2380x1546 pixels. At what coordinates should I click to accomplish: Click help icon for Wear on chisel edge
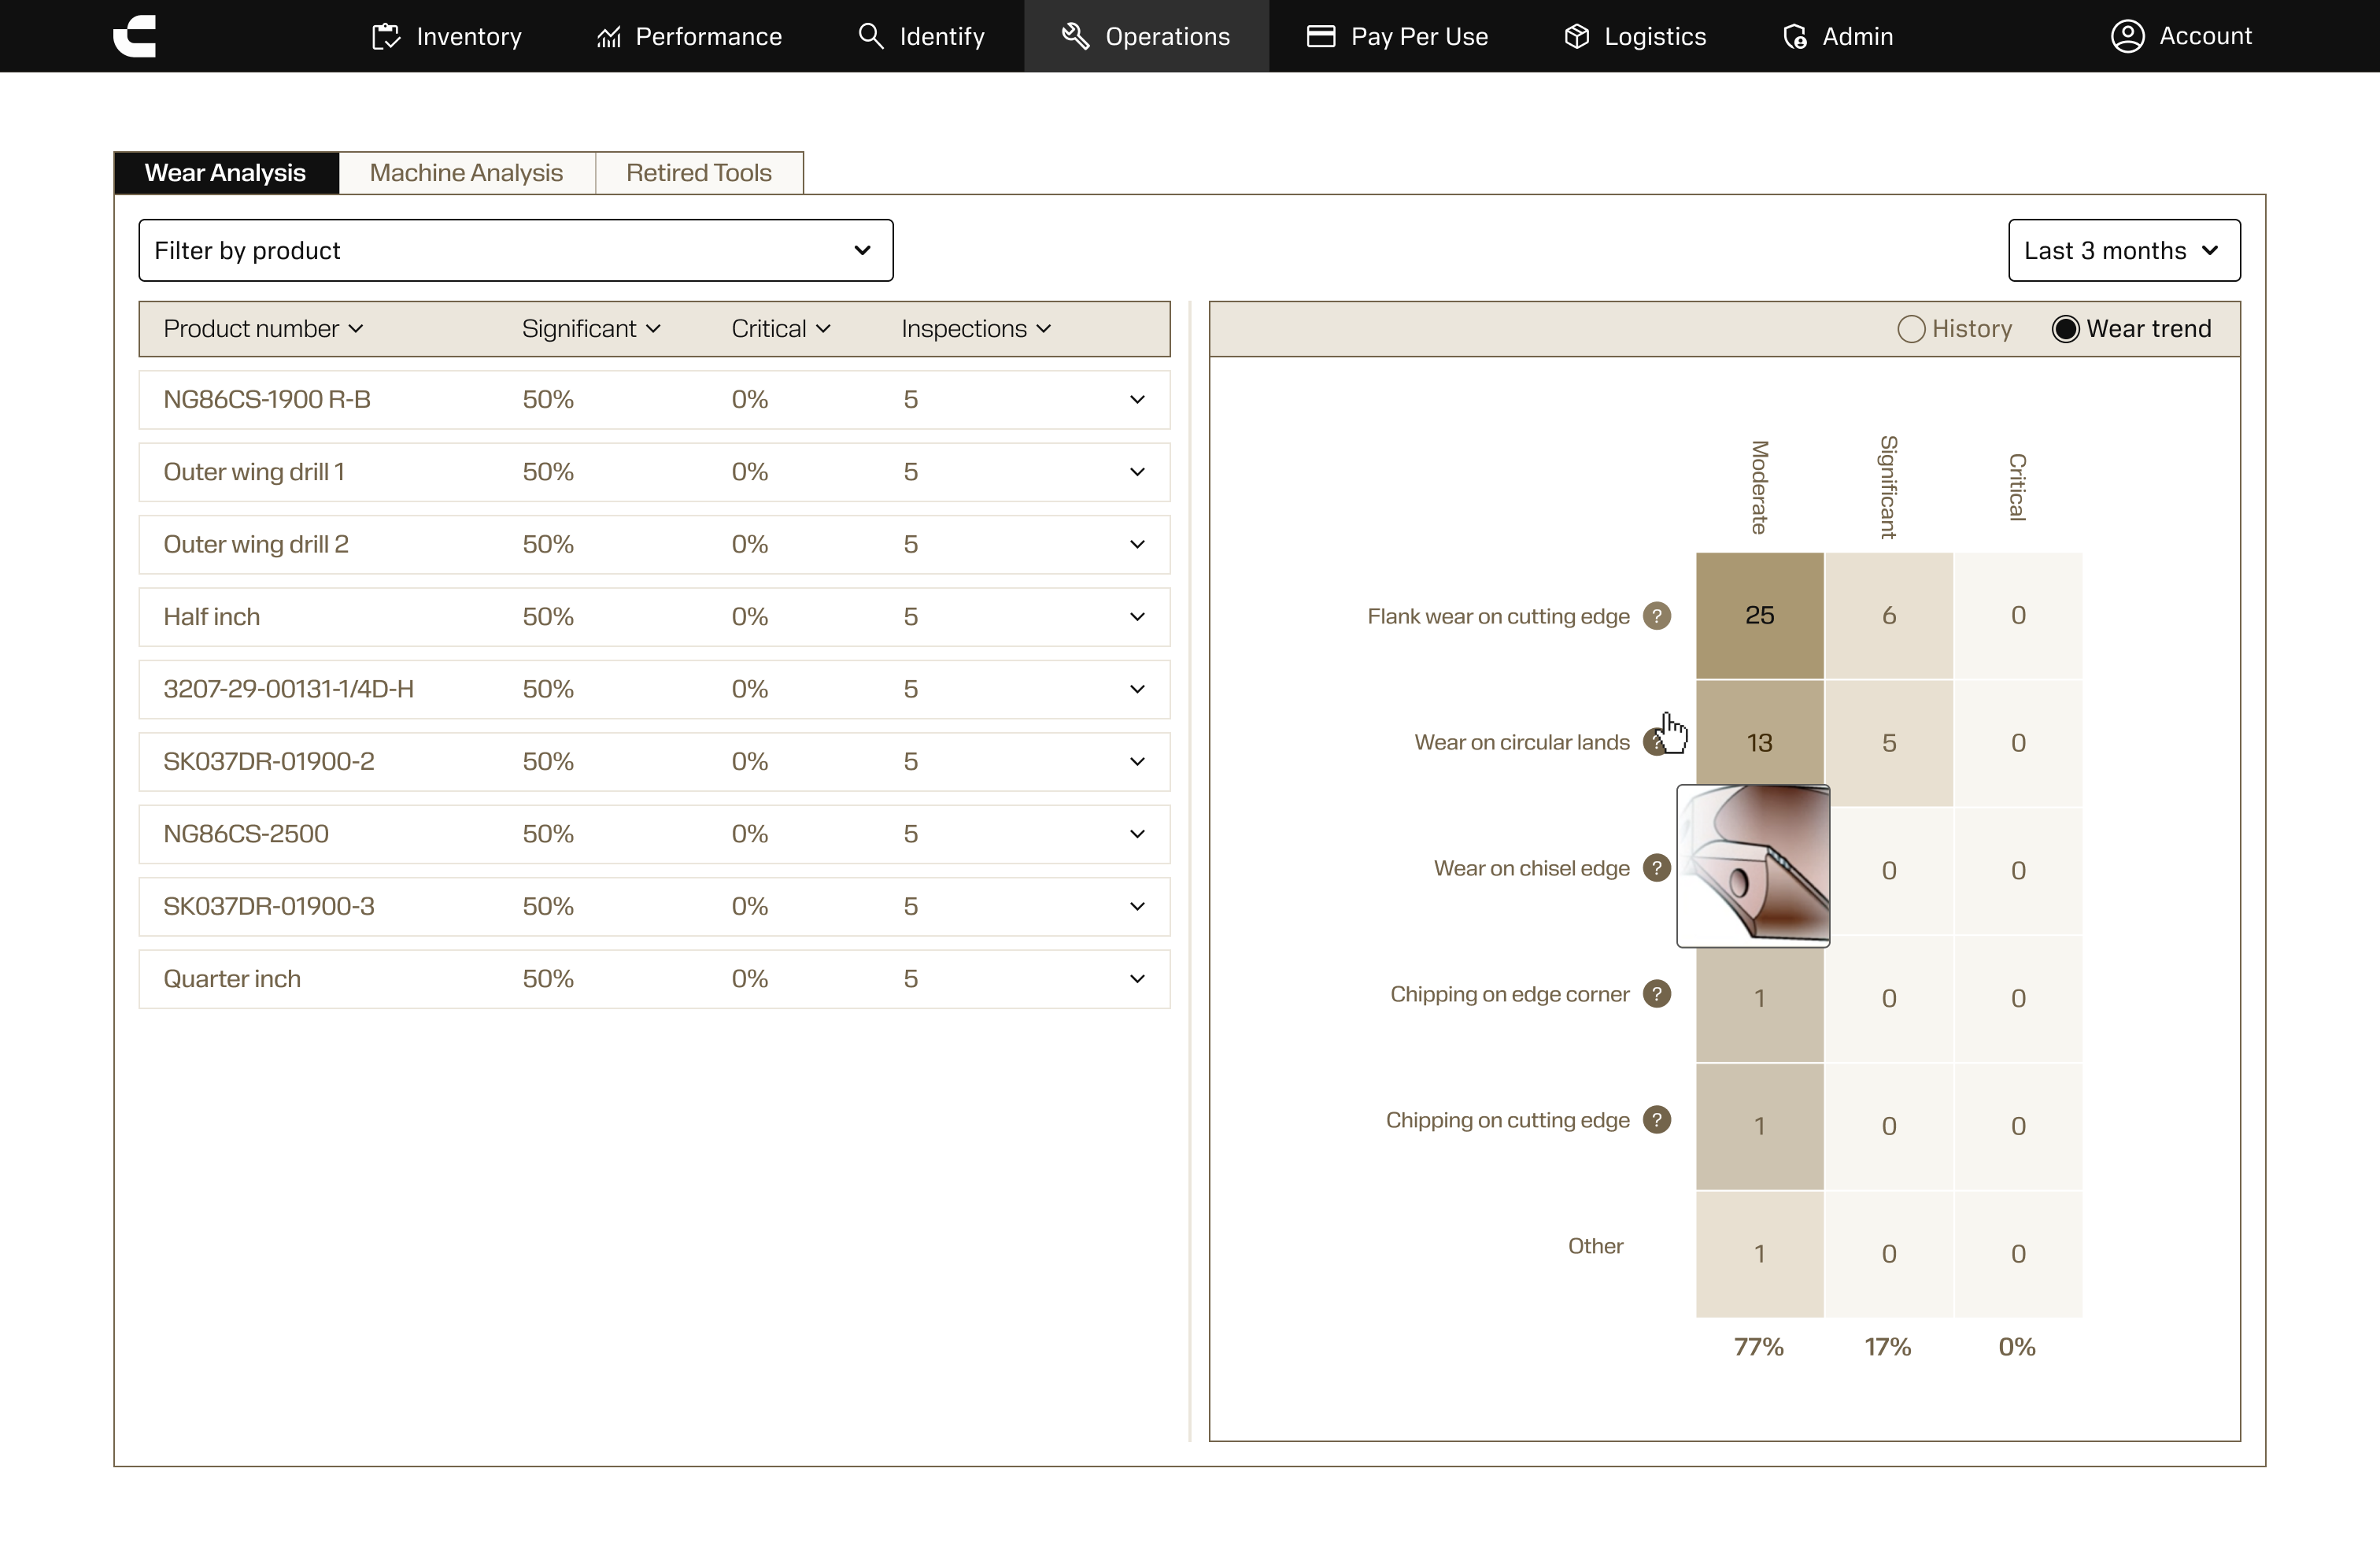(1657, 868)
